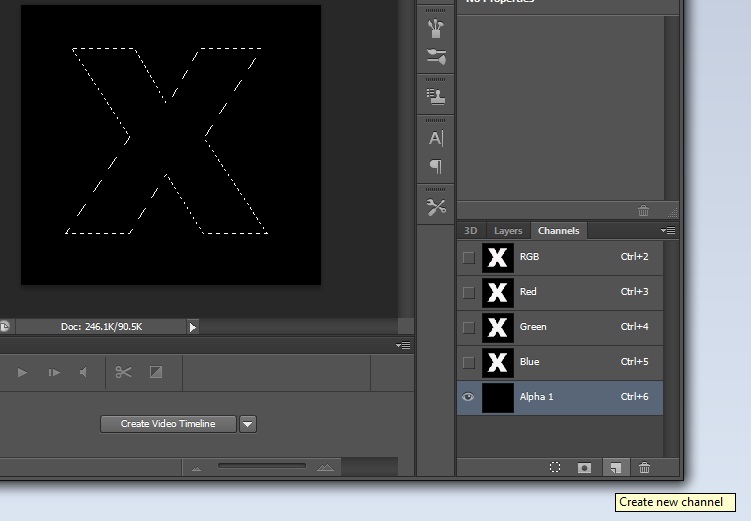This screenshot has width=751, height=521.
Task: Mute audio playback in timeline
Action: click(83, 372)
